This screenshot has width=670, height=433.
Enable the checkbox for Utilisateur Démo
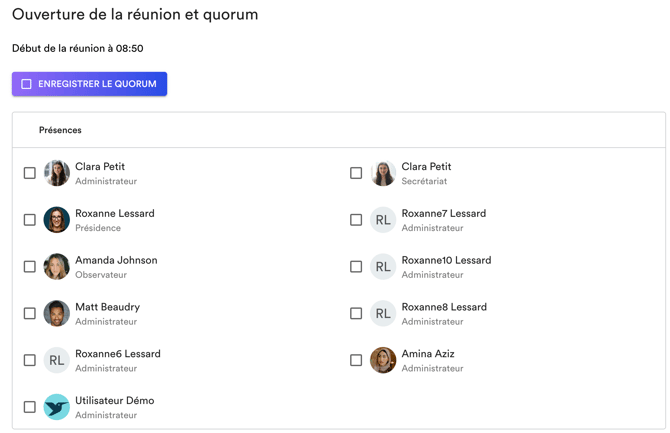(30, 407)
